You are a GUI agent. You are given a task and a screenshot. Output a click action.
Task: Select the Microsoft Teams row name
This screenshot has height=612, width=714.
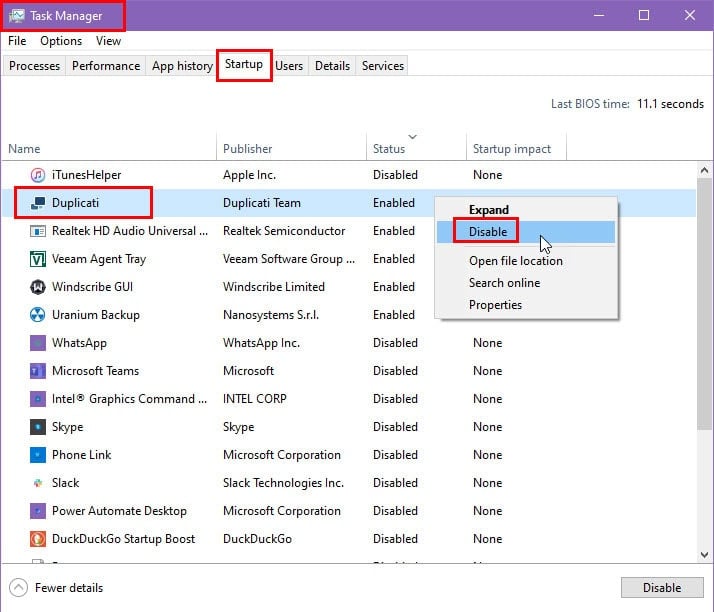coord(95,371)
